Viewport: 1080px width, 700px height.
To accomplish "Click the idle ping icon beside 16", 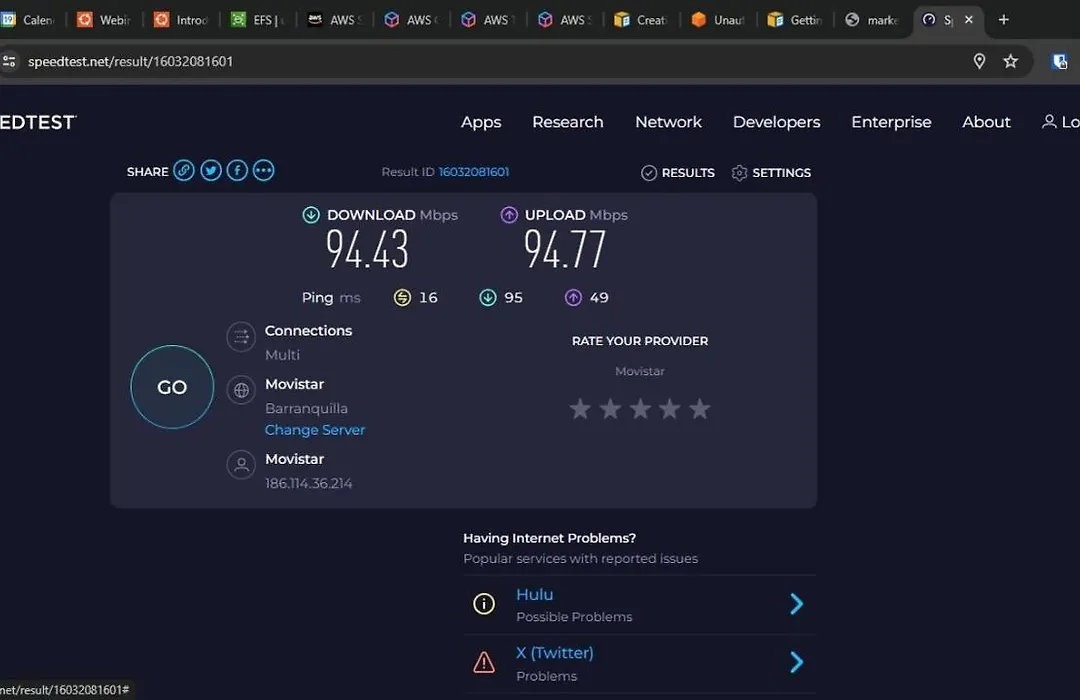I will (402, 298).
